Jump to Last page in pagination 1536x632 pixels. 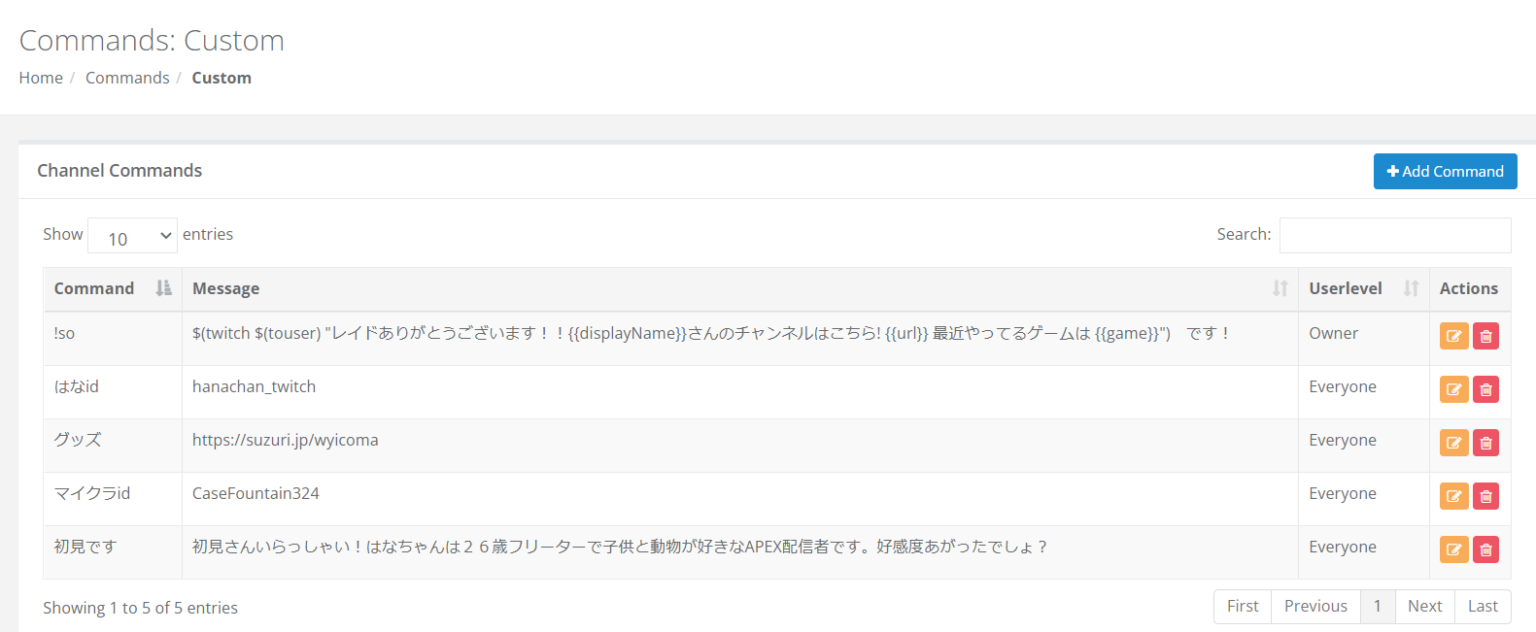pyautogui.click(x=1482, y=606)
